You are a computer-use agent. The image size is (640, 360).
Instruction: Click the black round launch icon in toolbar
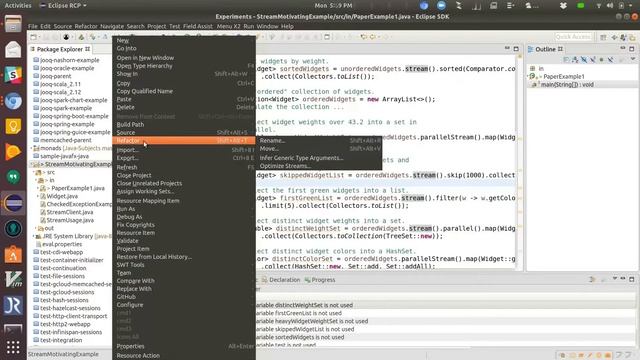click(66, 37)
